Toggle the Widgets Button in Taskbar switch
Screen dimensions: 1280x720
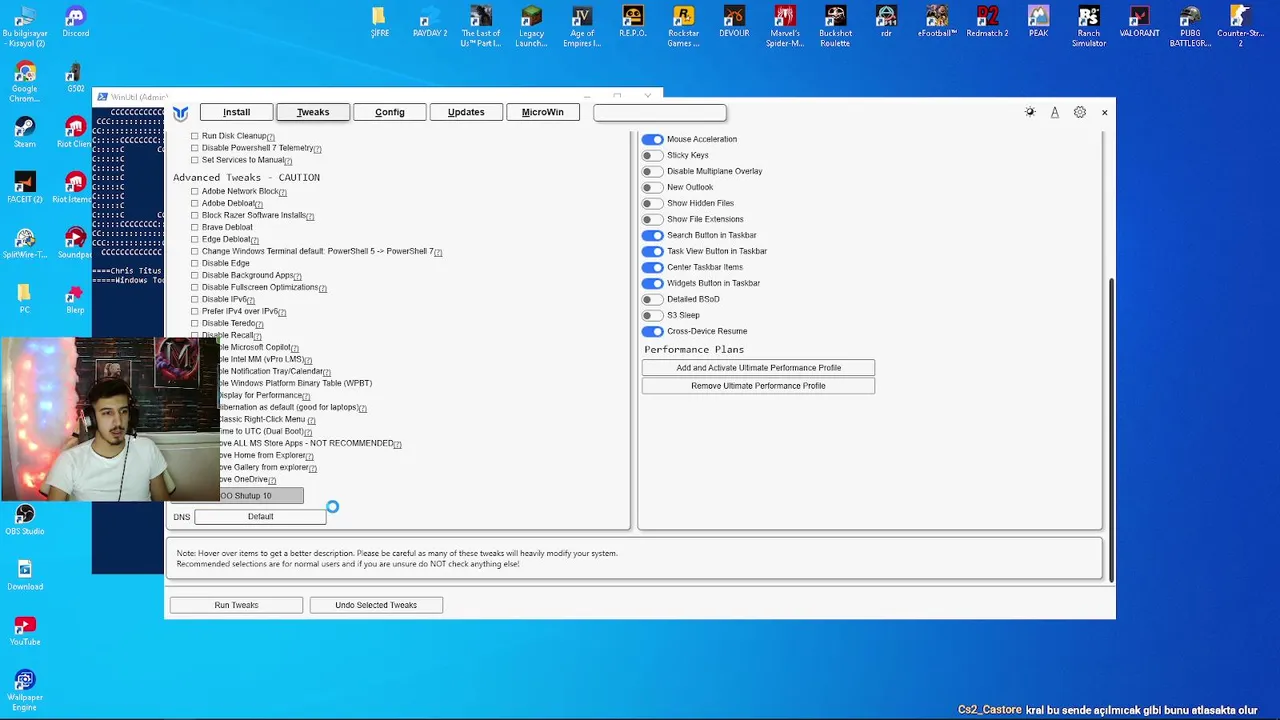click(652, 283)
